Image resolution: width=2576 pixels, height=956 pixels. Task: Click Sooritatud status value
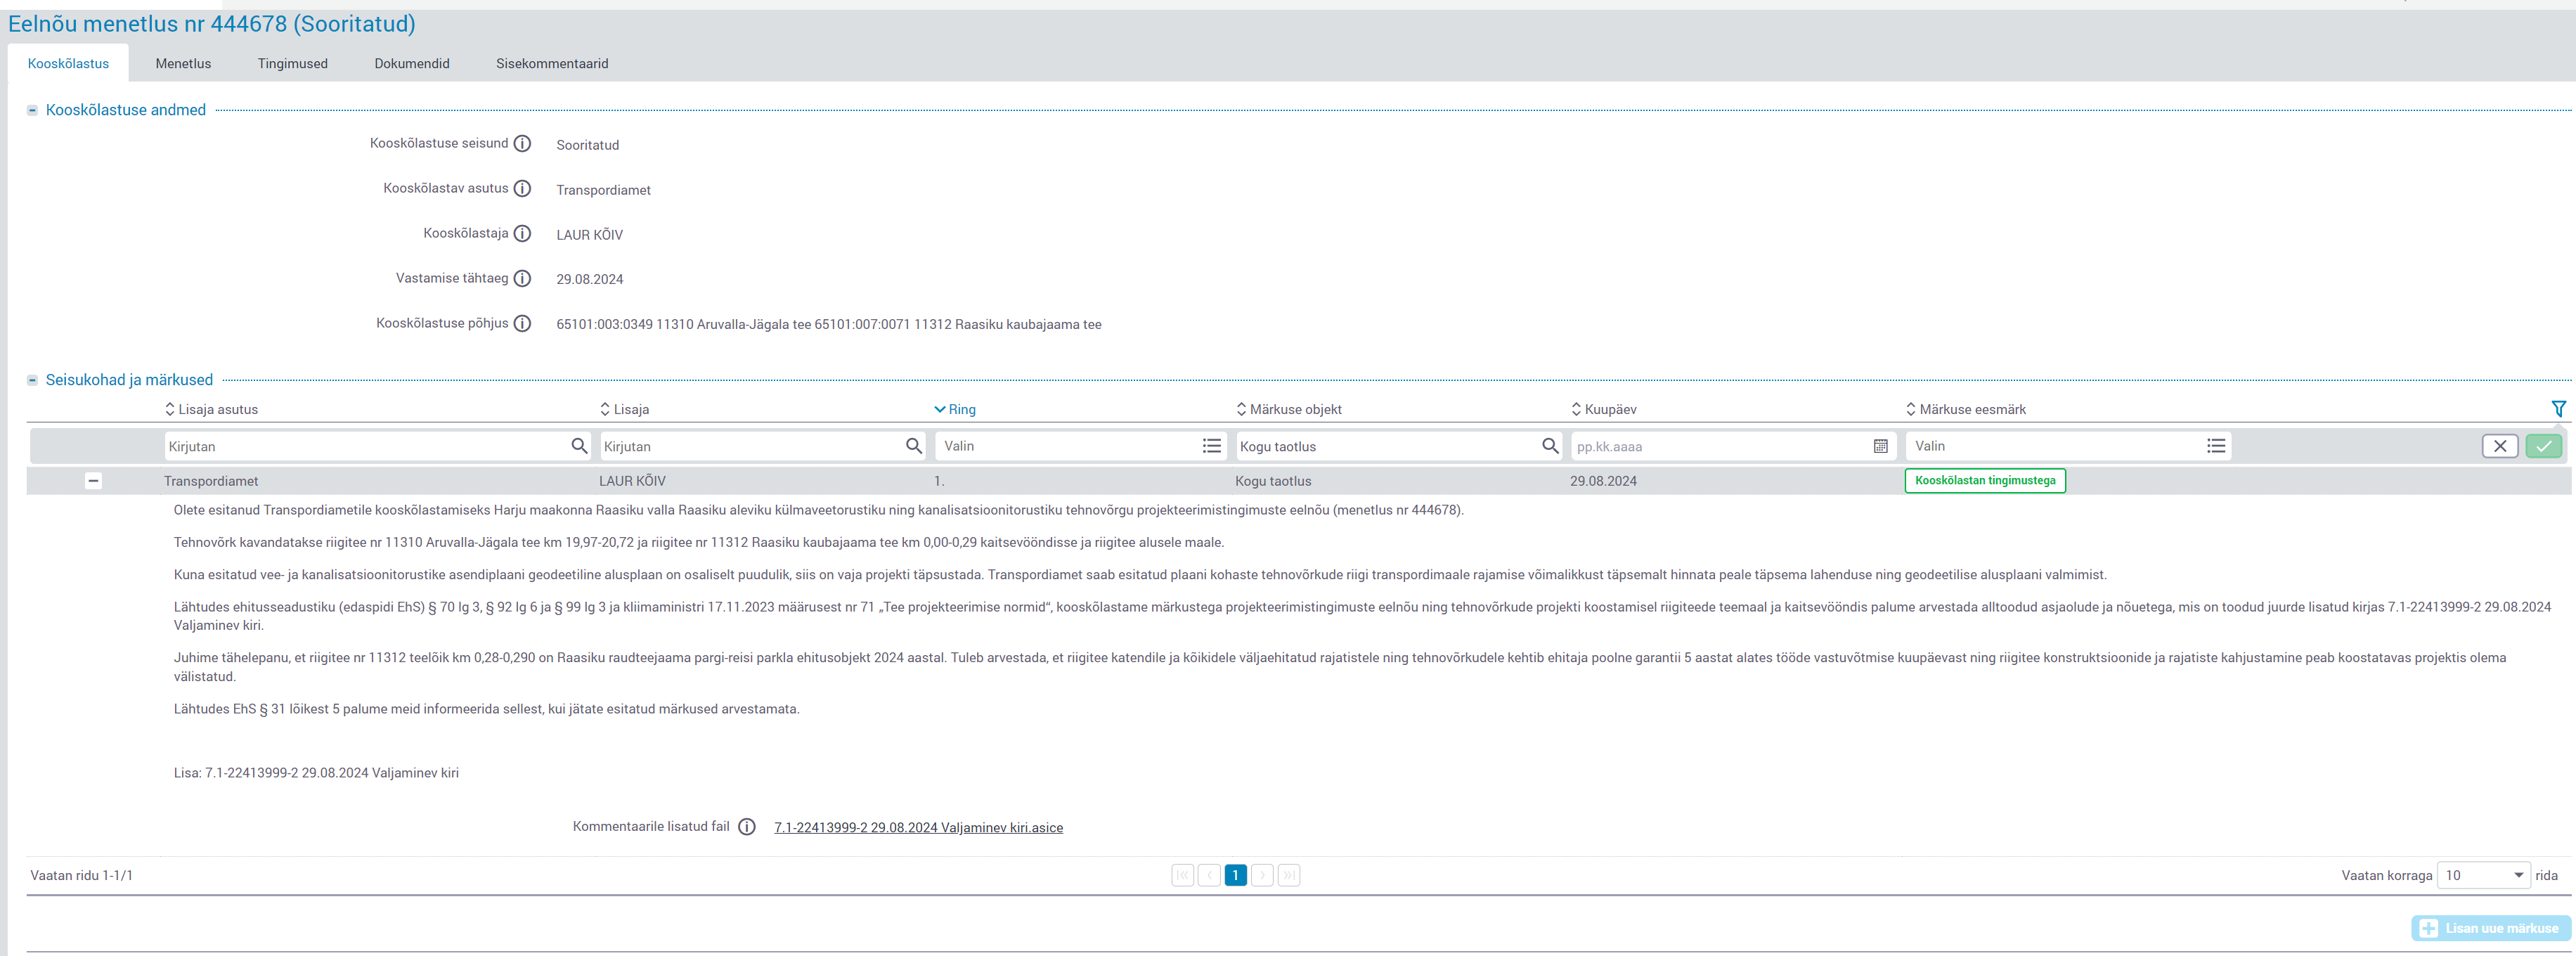[587, 145]
